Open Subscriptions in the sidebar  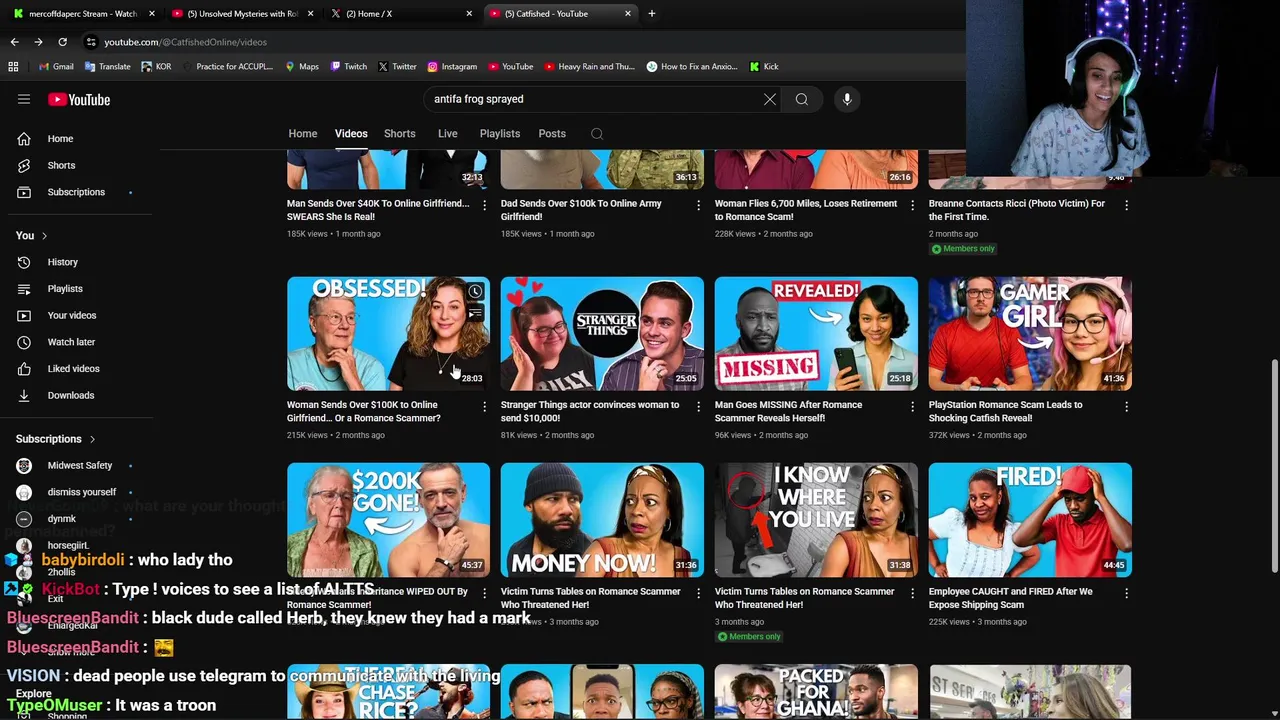pyautogui.click(x=77, y=192)
